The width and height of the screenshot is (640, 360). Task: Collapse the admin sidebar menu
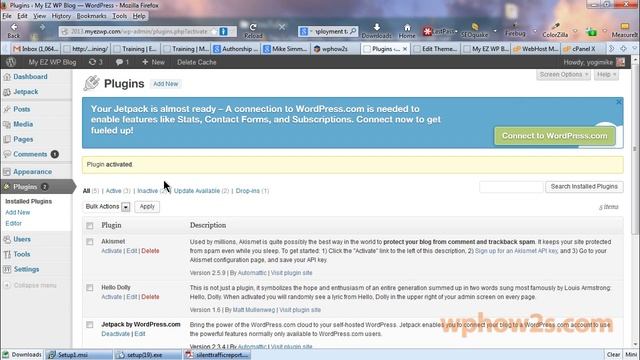pyautogui.click(x=31, y=285)
